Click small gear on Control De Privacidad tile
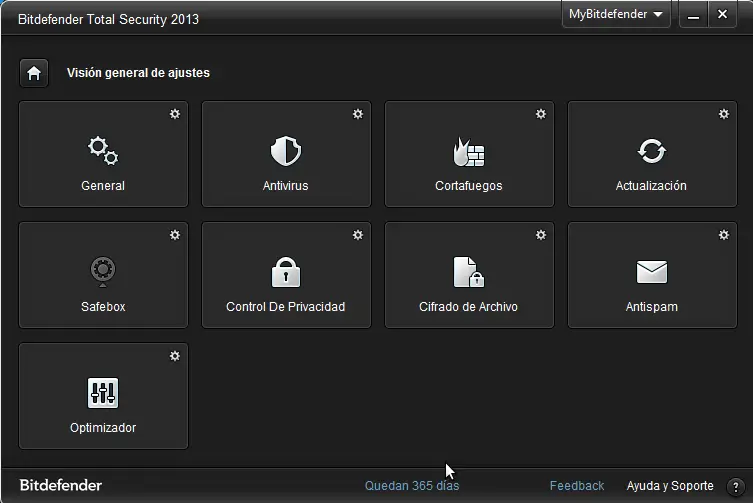This screenshot has height=503, width=753. point(358,235)
